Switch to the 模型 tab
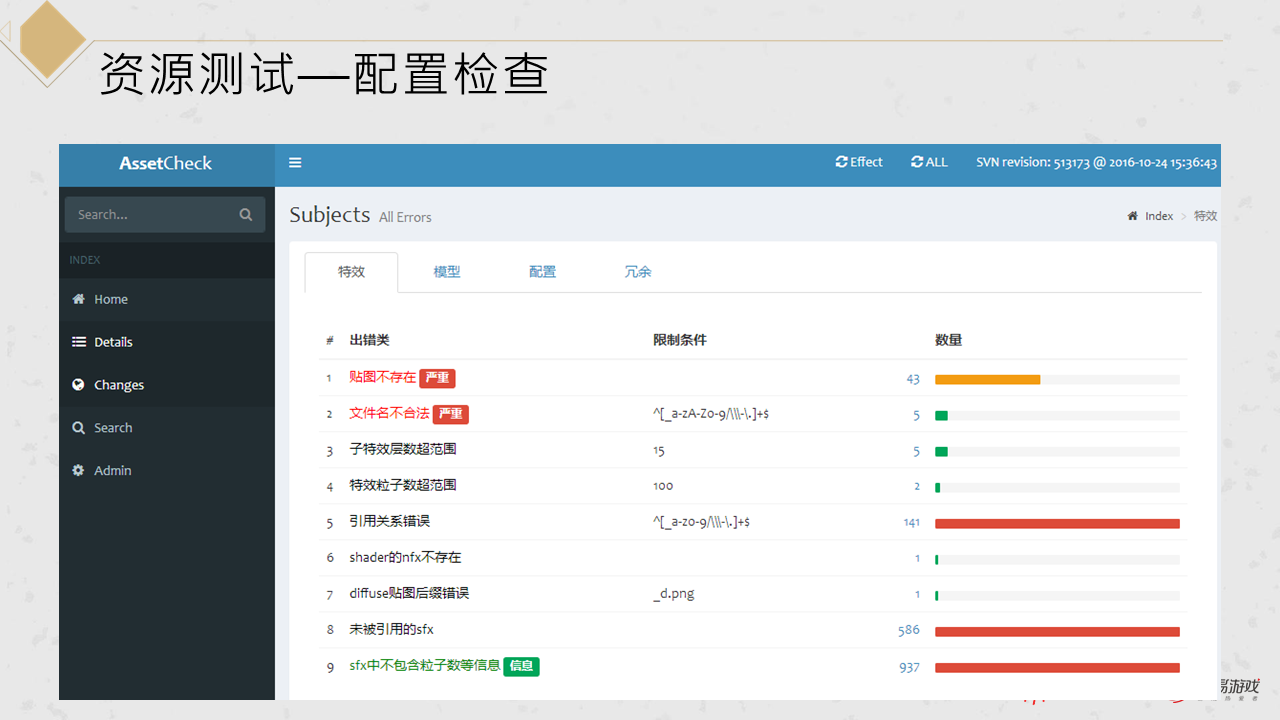 click(x=447, y=271)
